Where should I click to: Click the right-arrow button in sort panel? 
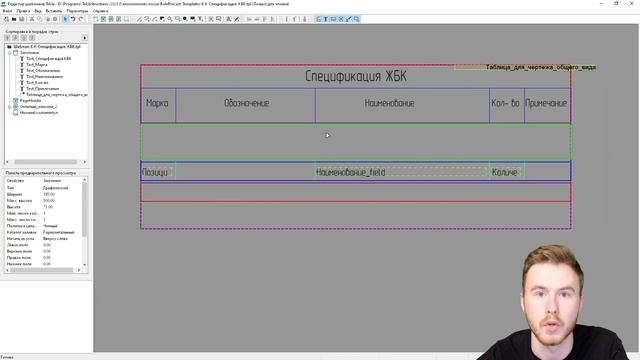click(84, 38)
